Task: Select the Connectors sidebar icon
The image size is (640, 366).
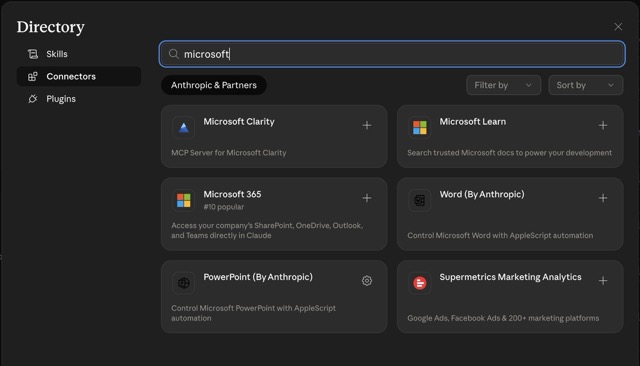Action: [33, 76]
